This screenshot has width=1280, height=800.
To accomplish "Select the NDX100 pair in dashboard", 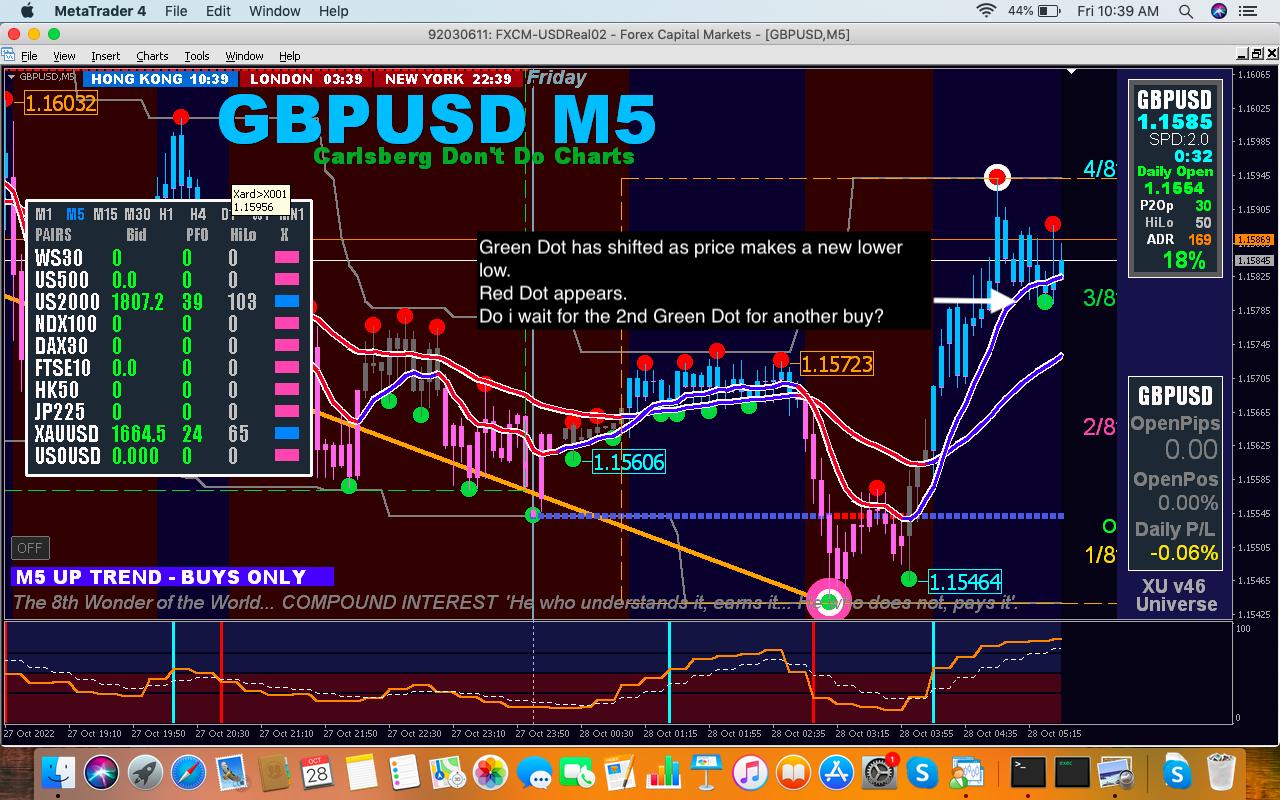I will click(x=66, y=323).
